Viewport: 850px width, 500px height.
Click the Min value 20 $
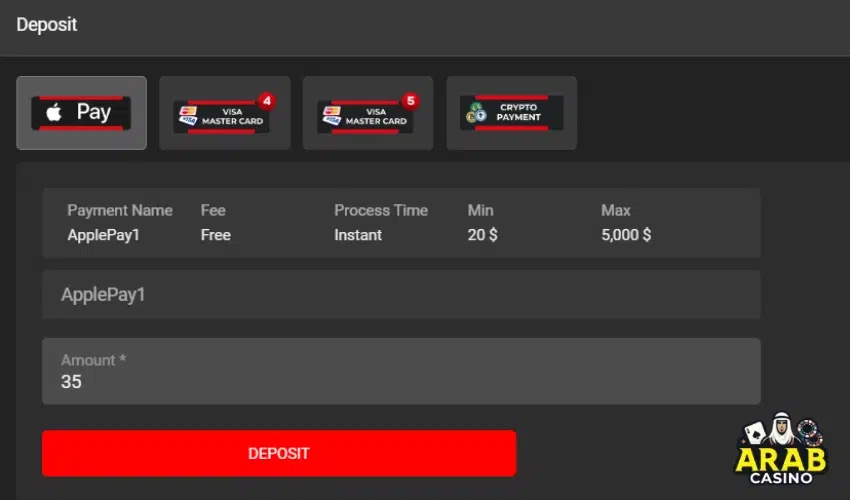pos(482,235)
